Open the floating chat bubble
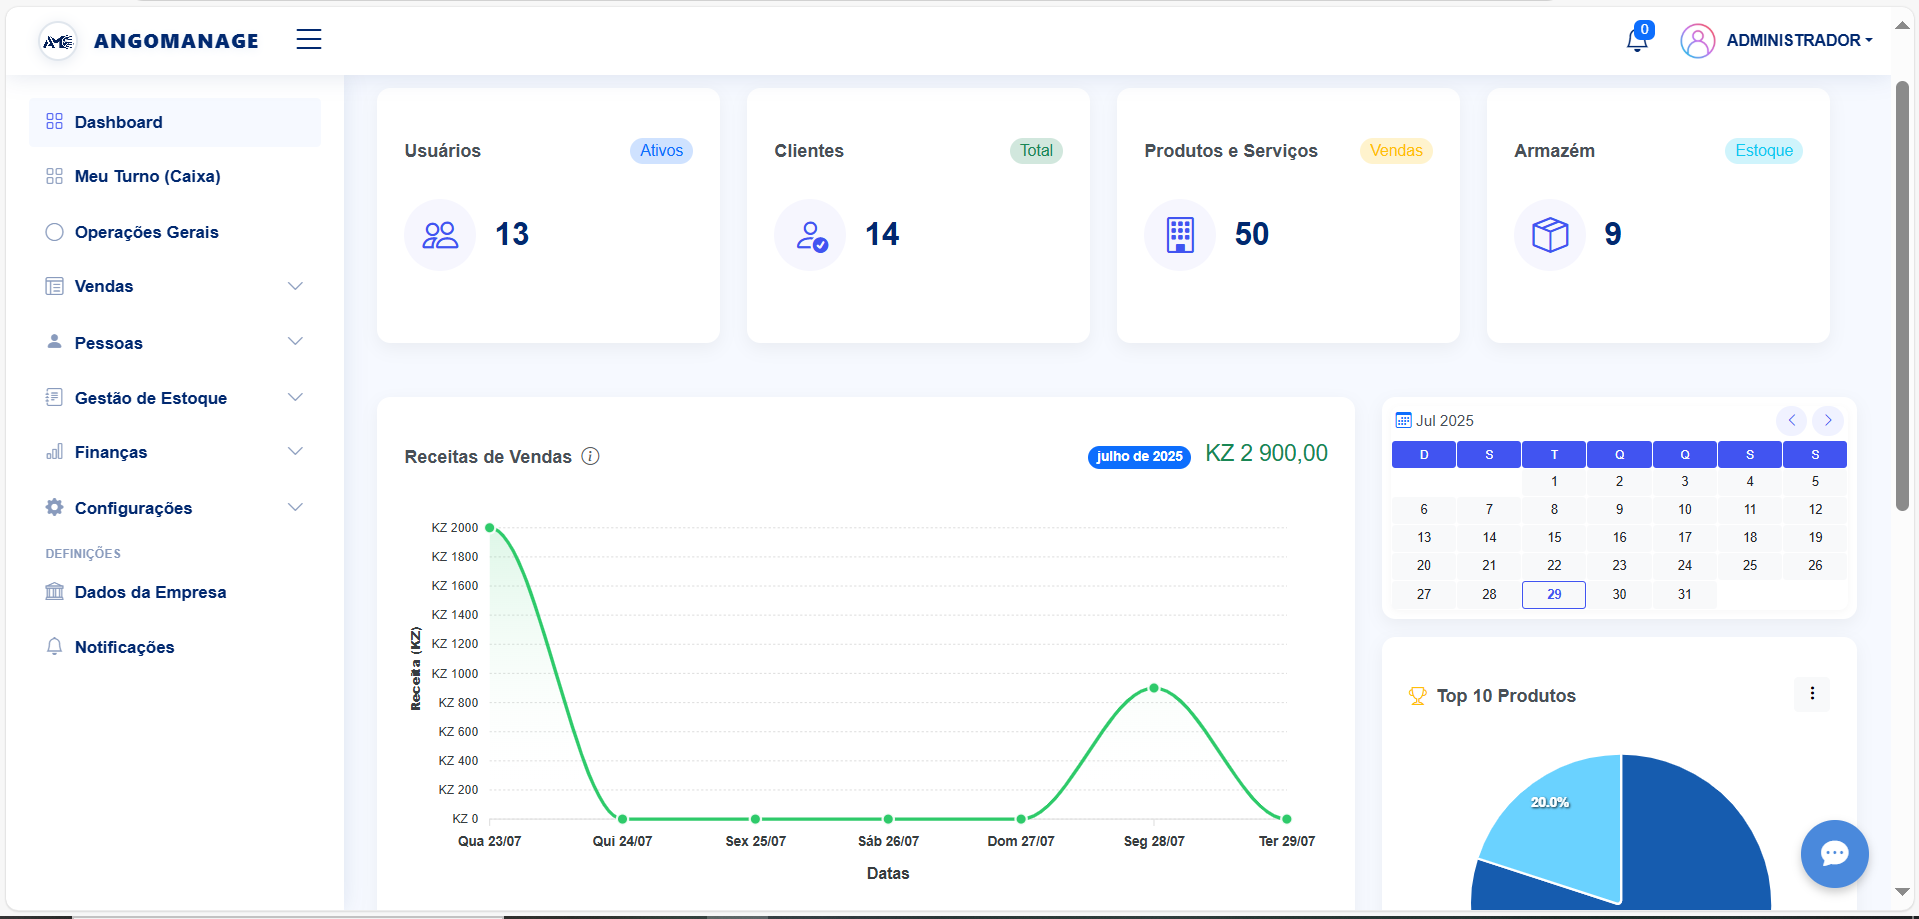Viewport: 1919px width, 919px height. coord(1834,853)
